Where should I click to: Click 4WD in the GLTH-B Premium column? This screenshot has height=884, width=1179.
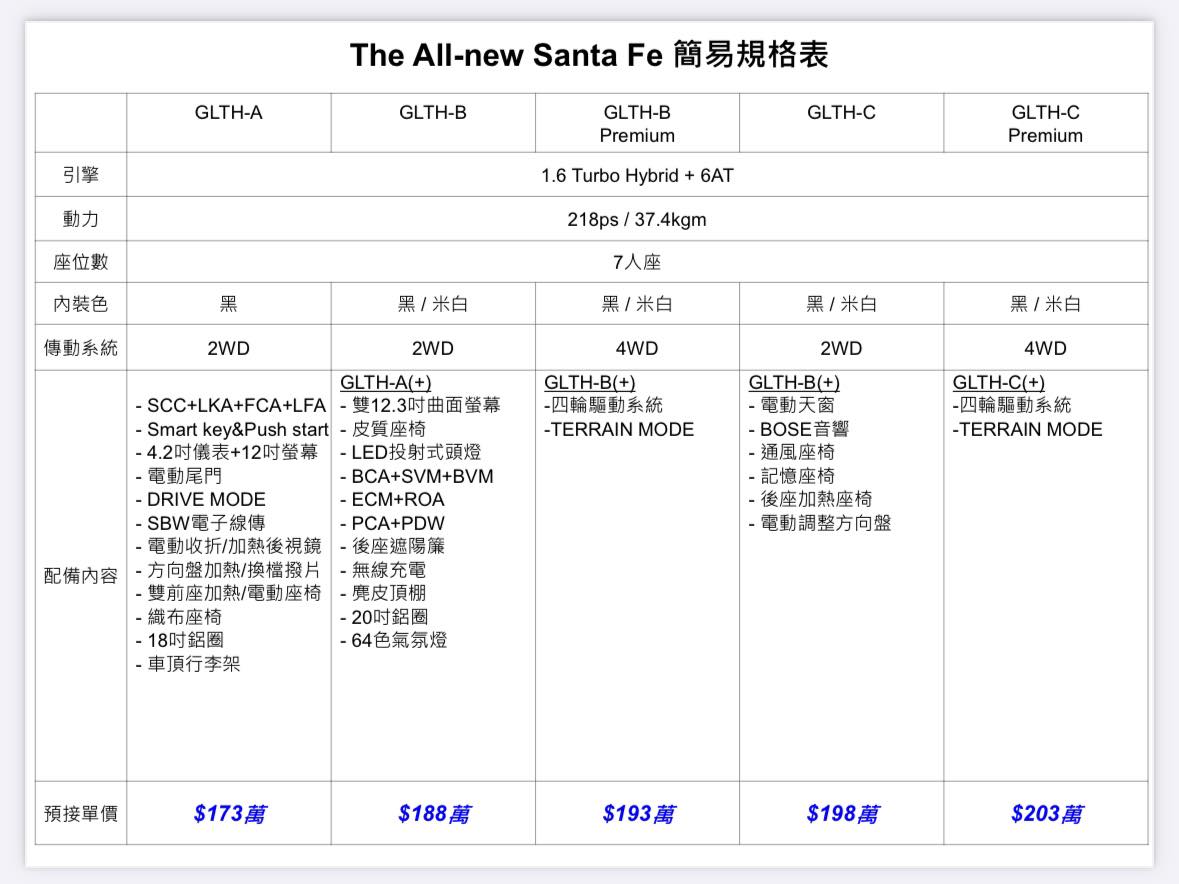click(x=637, y=349)
